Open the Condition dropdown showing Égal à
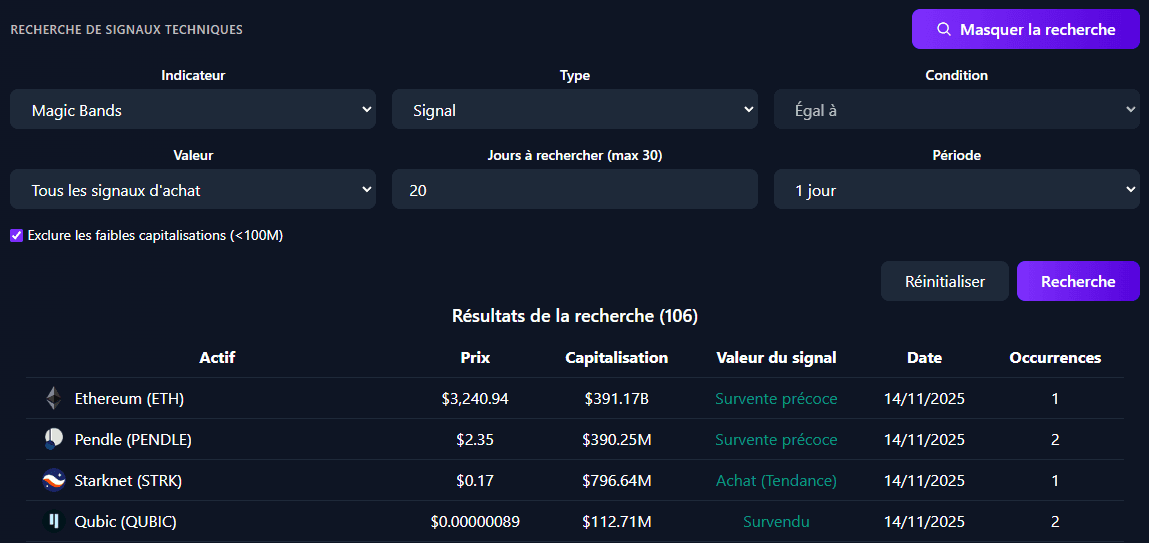This screenshot has width=1149, height=543. click(956, 109)
